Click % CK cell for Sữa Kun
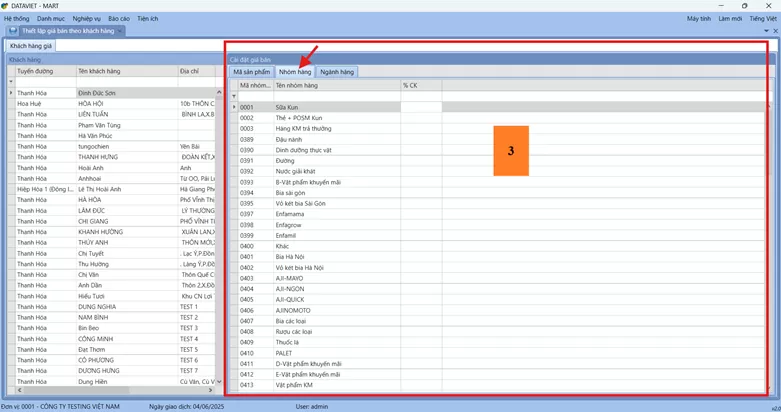781x412 pixels. pos(421,107)
